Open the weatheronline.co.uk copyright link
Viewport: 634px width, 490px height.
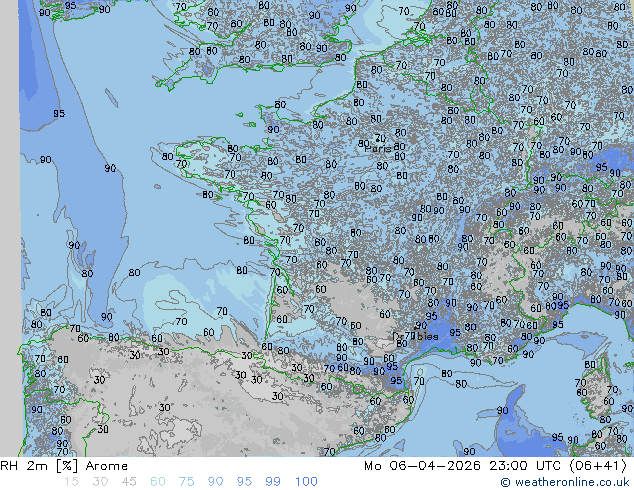click(565, 482)
